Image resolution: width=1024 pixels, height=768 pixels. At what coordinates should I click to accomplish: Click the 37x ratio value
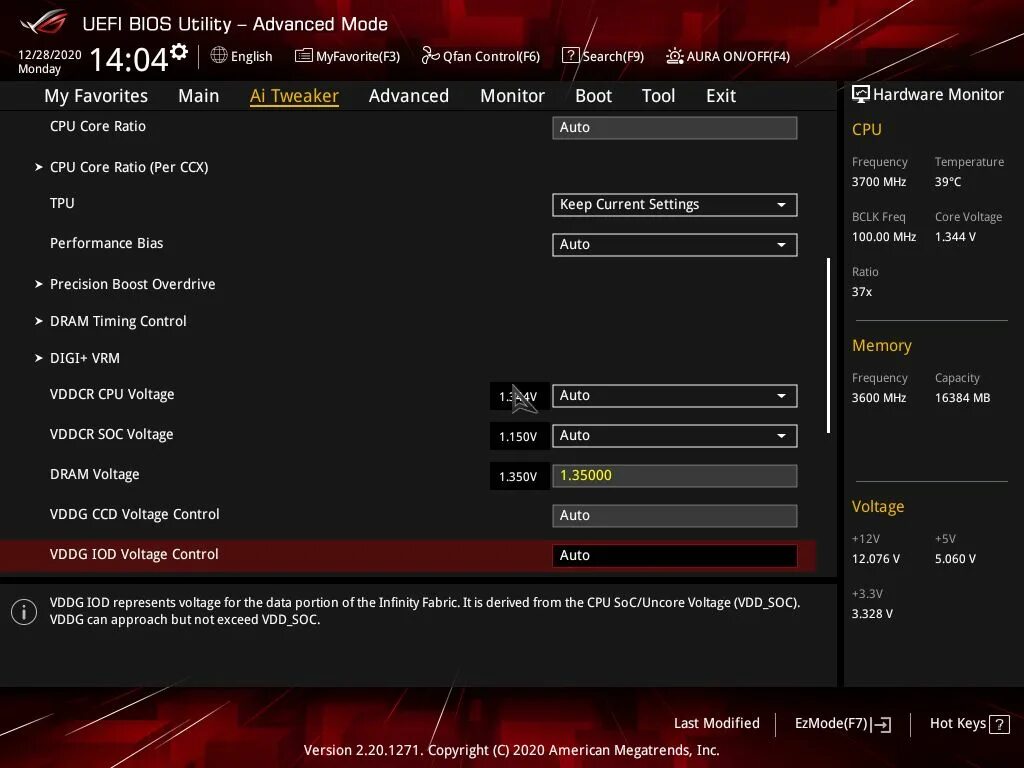click(862, 291)
